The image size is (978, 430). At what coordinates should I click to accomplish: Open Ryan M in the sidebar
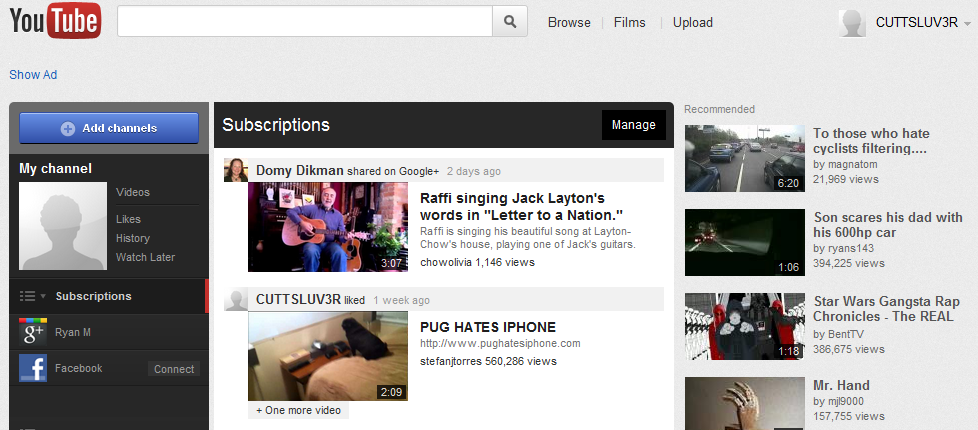pos(73,332)
